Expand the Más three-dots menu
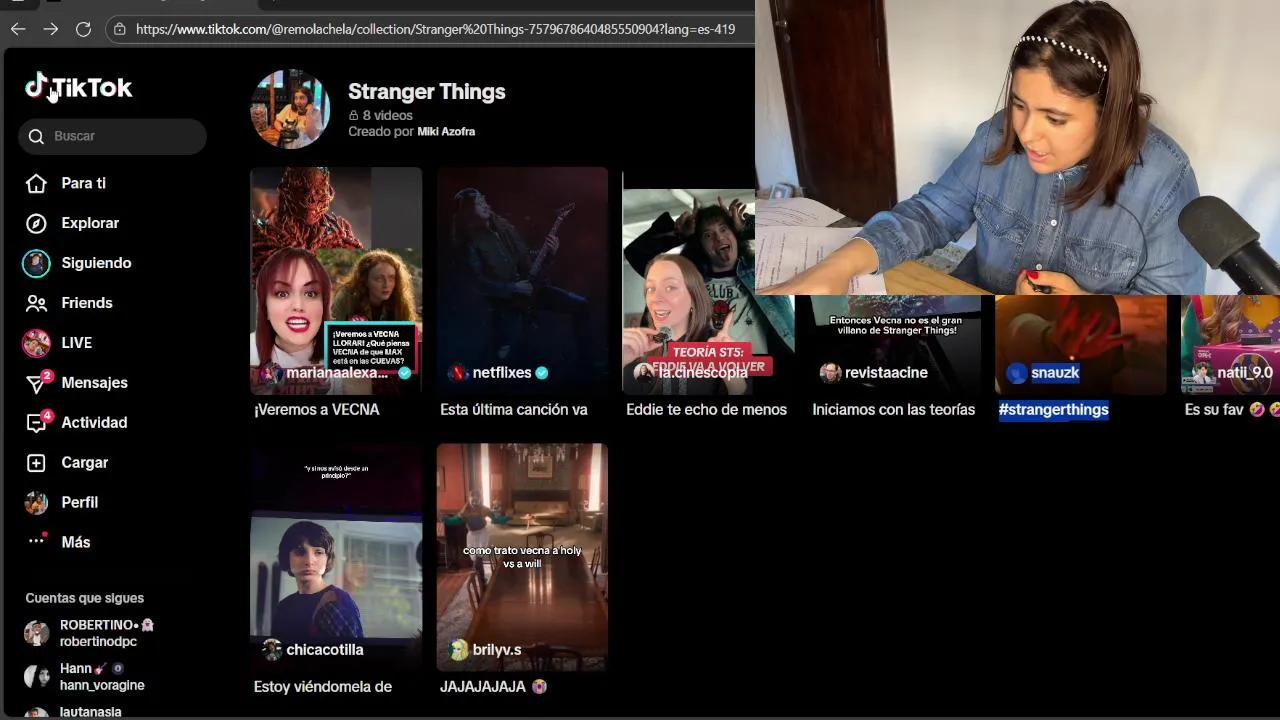 (x=36, y=541)
